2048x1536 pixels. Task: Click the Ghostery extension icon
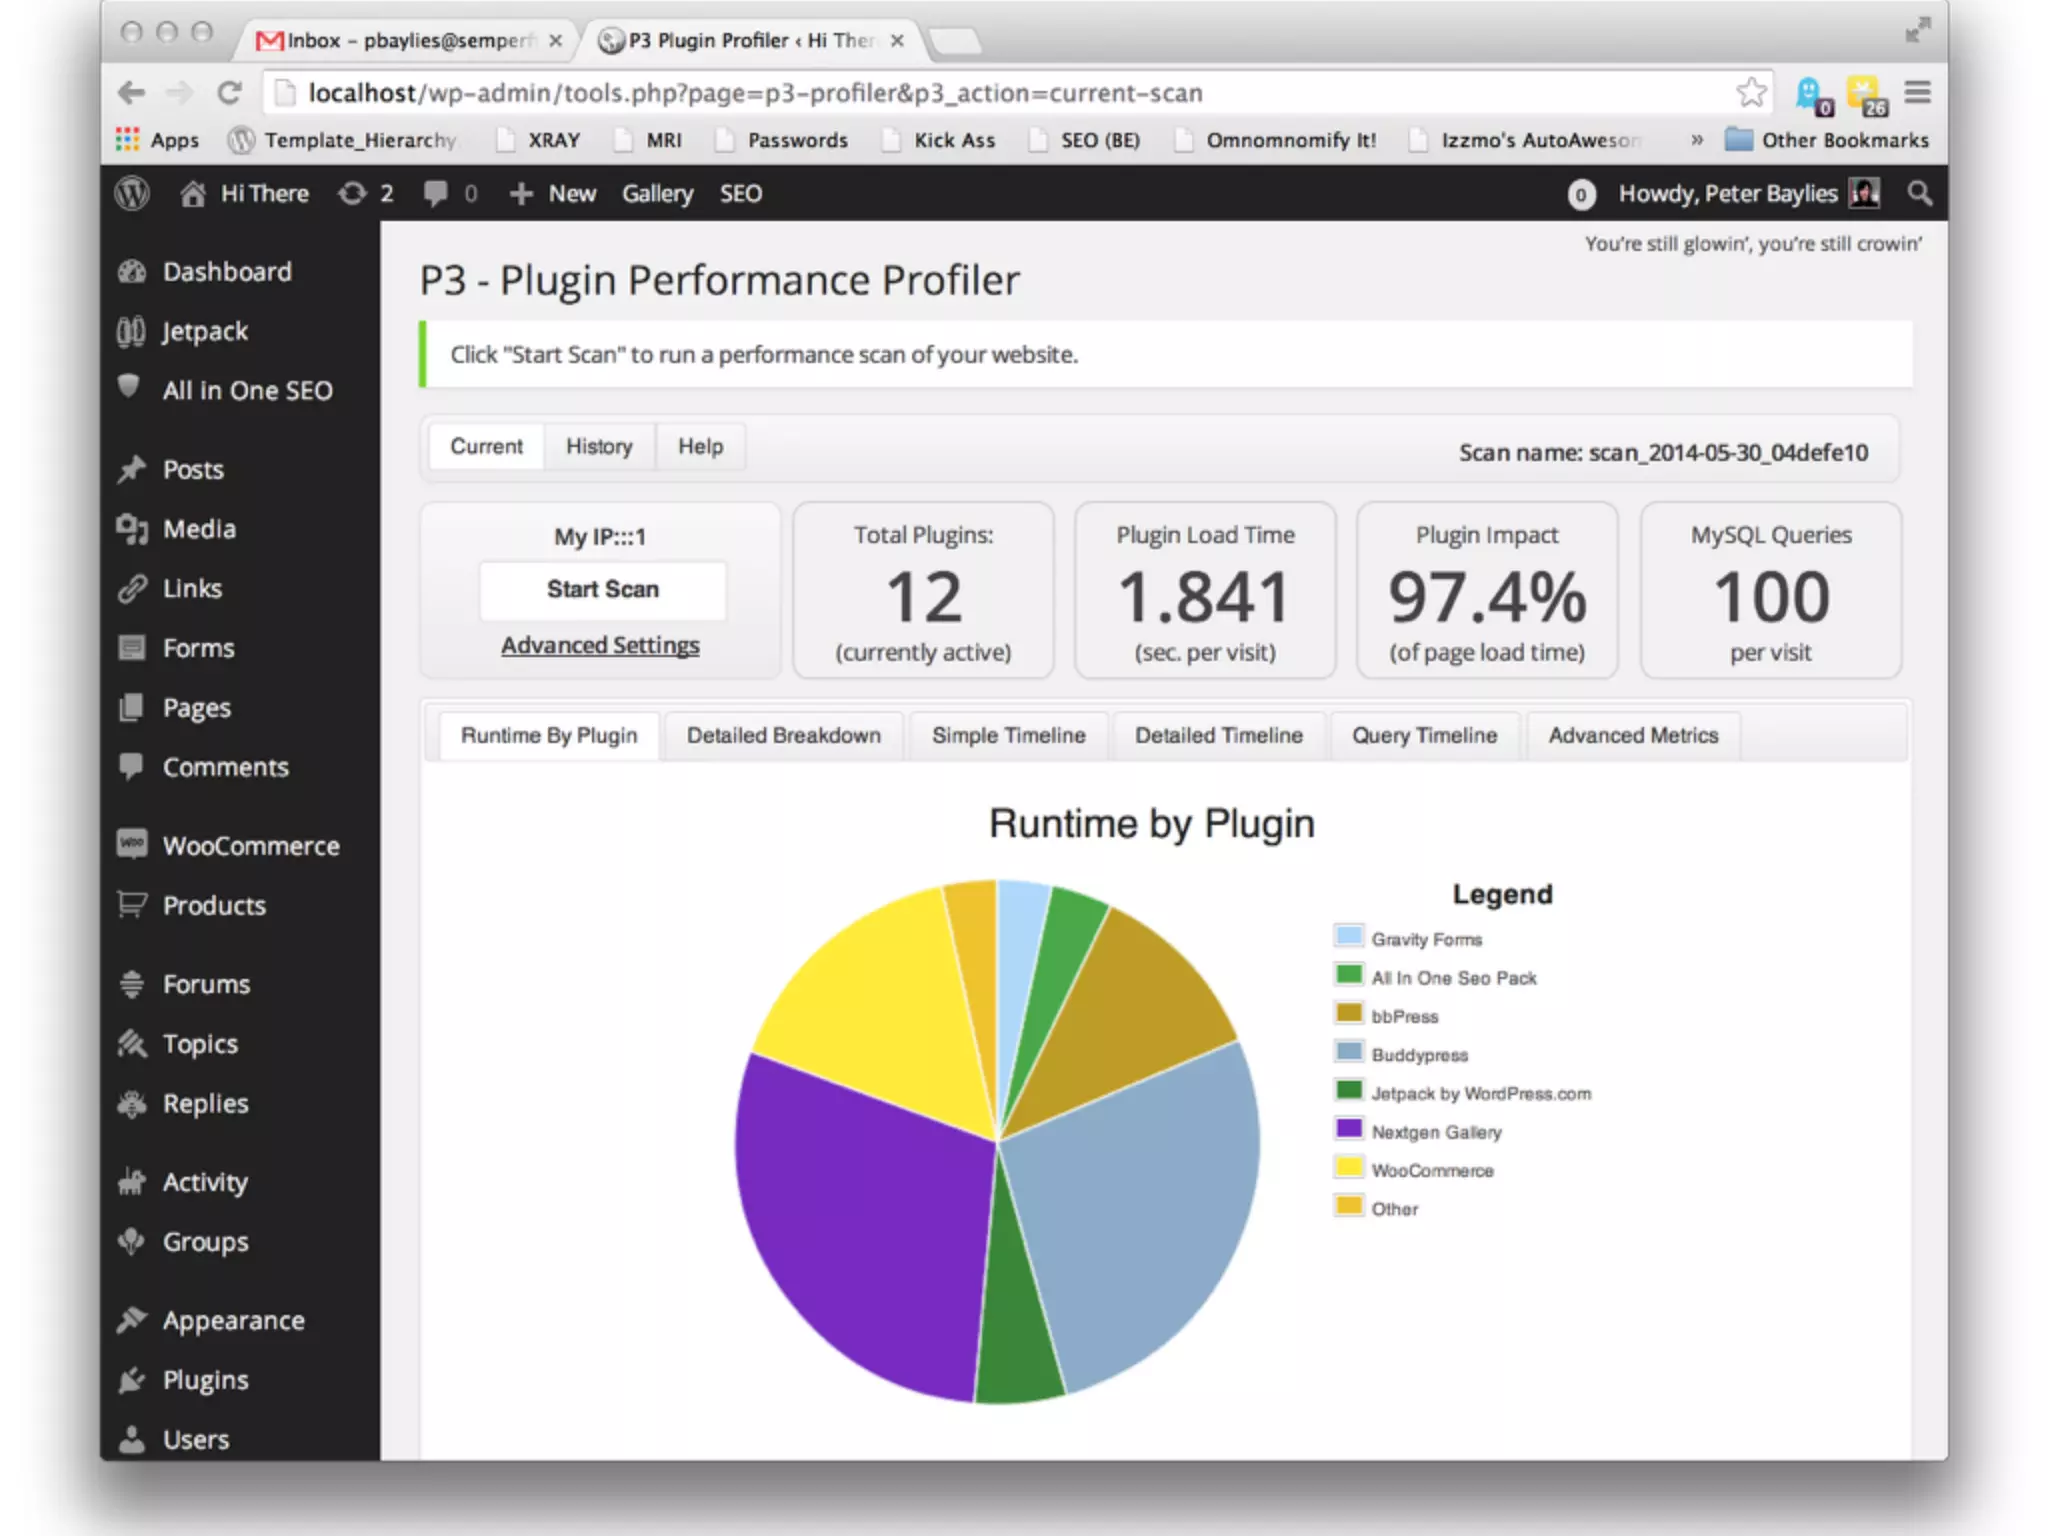[1812, 95]
